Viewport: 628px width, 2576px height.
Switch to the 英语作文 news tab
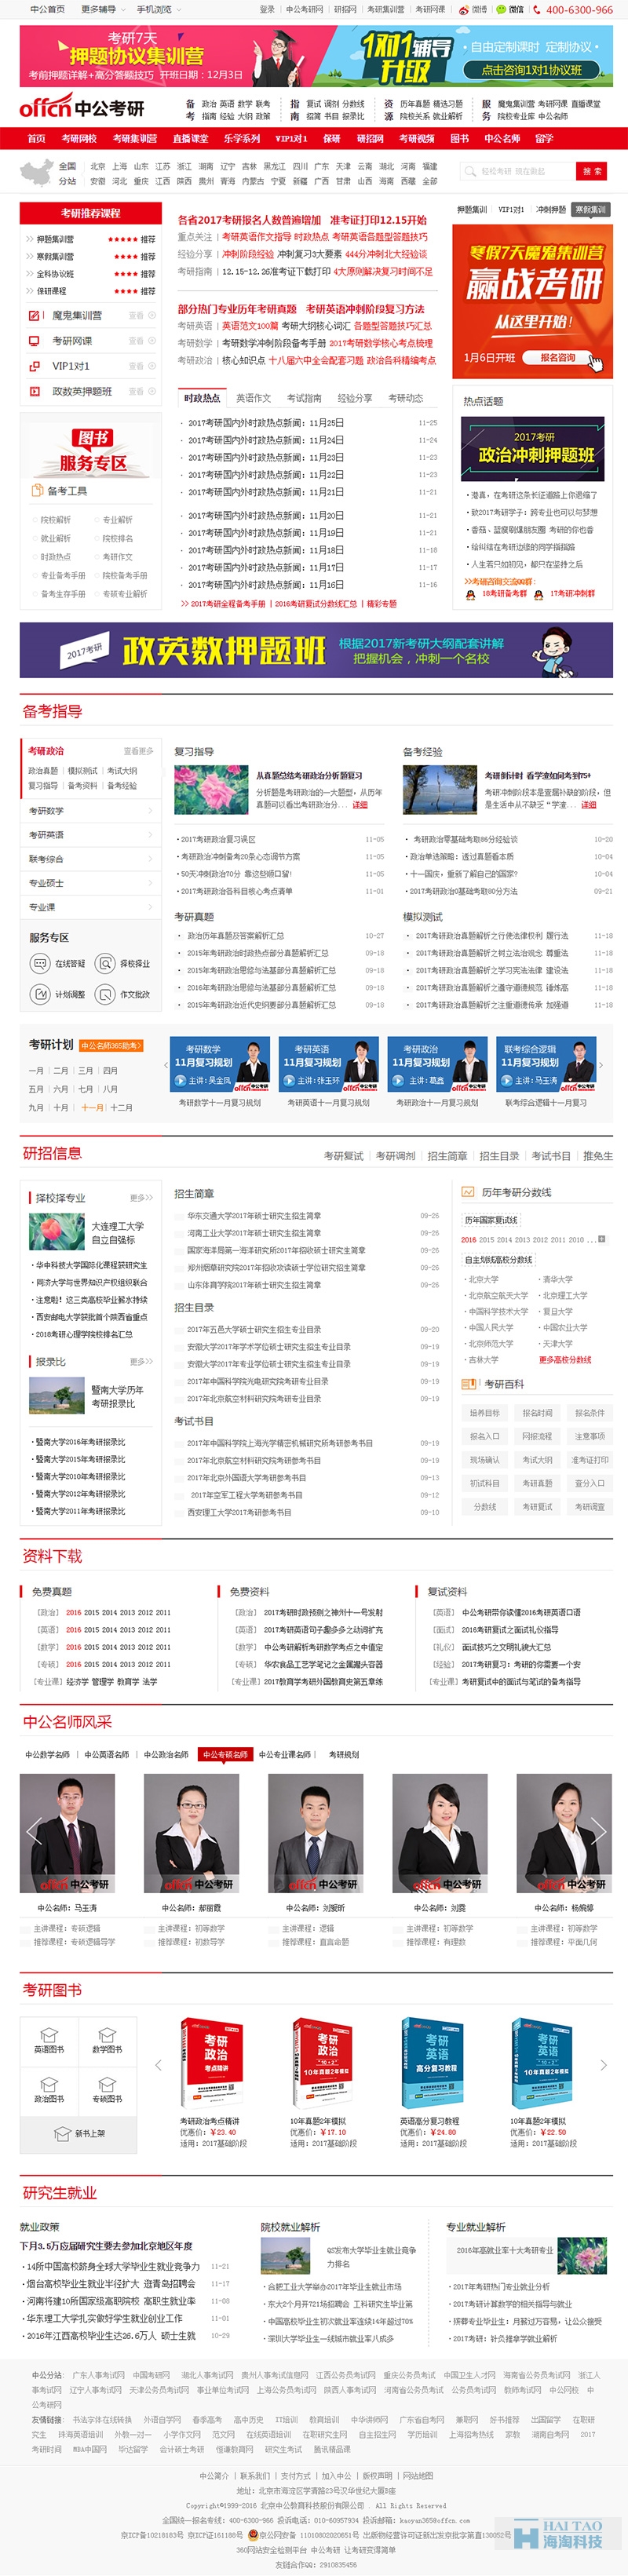[x=253, y=398]
